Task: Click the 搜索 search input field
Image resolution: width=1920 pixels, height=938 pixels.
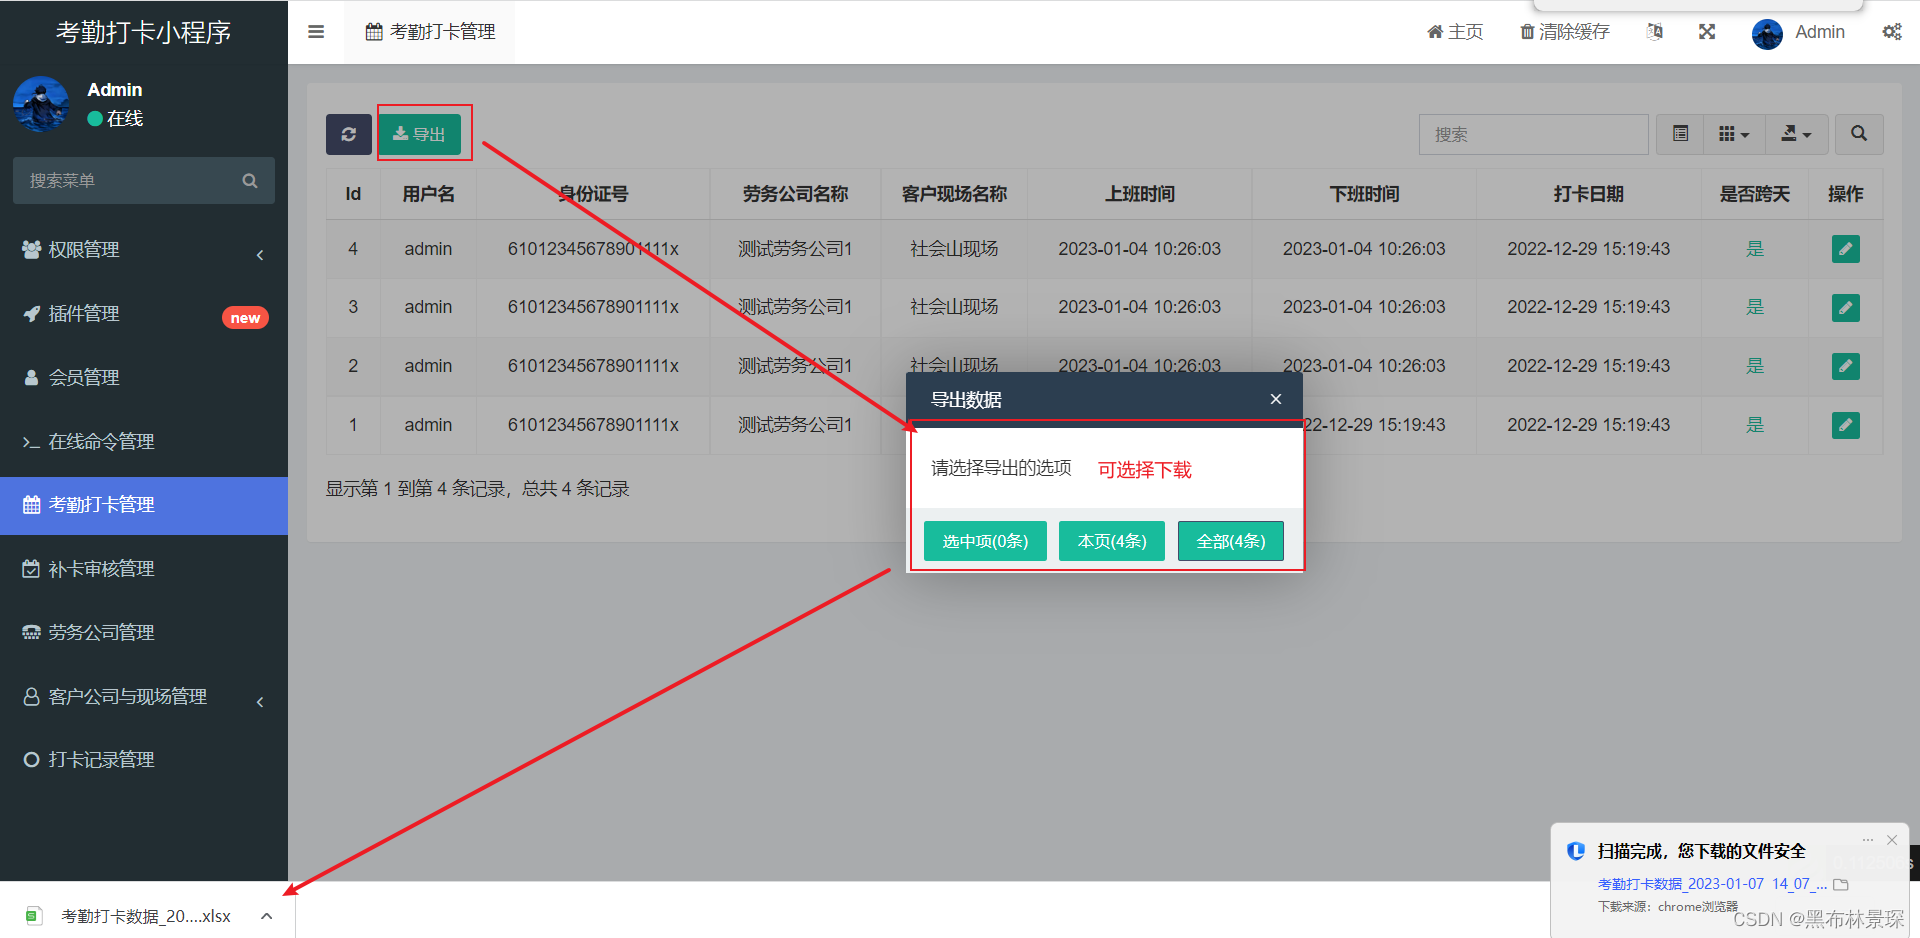Action: [x=1533, y=133]
